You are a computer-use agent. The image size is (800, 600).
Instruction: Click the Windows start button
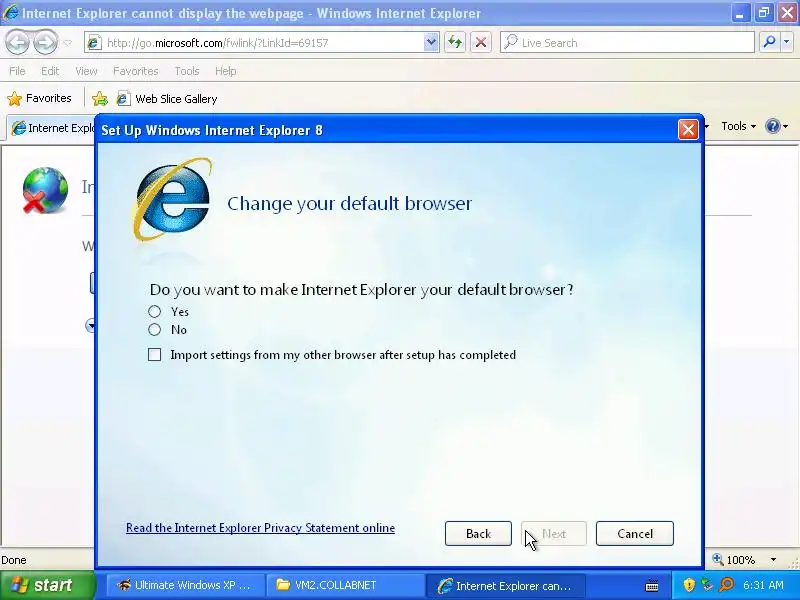pos(48,585)
